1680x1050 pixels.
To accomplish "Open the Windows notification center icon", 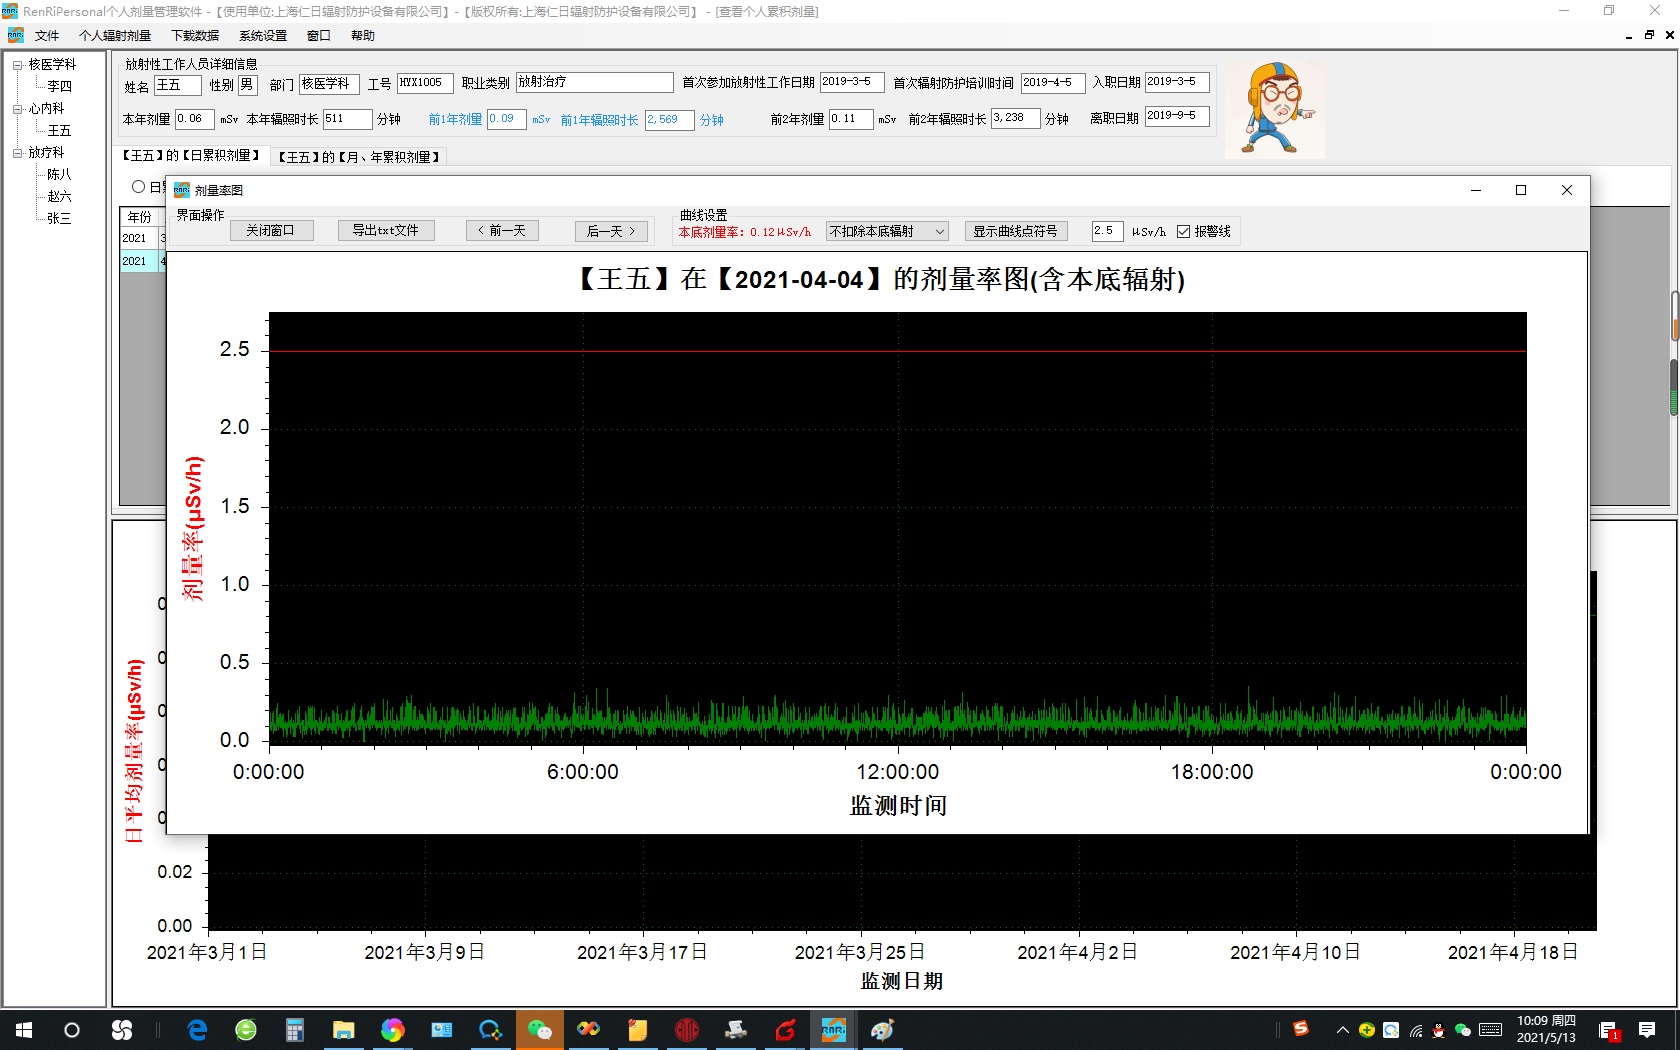I will [1646, 1030].
